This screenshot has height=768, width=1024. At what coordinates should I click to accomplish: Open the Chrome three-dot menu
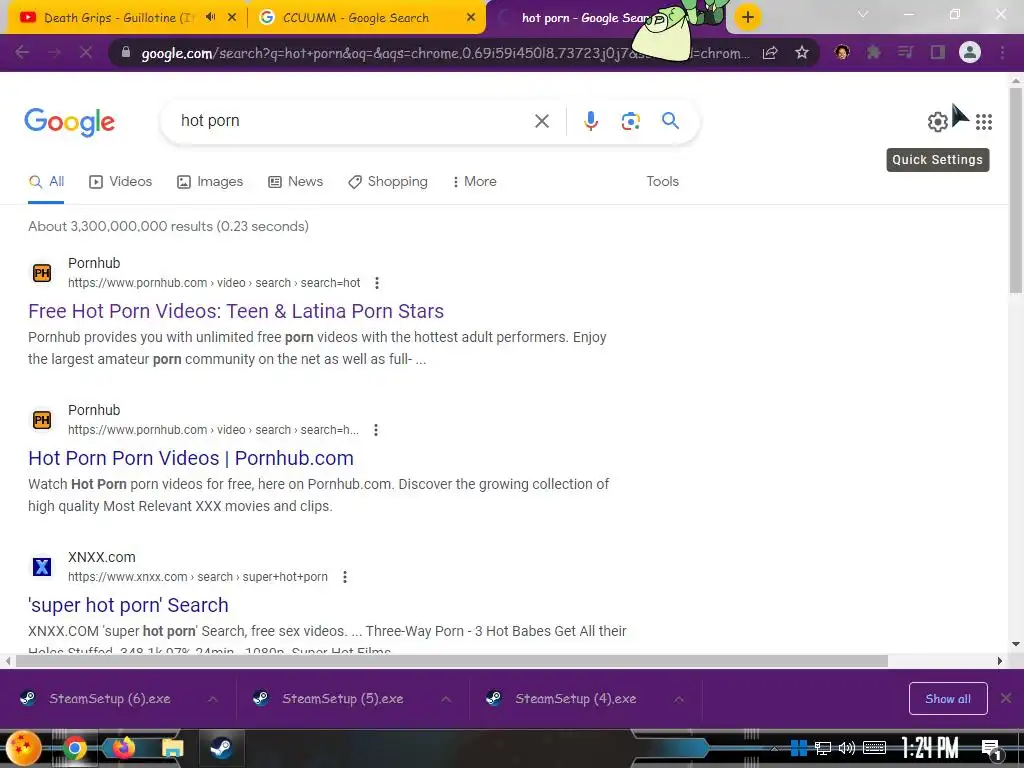click(1002, 52)
